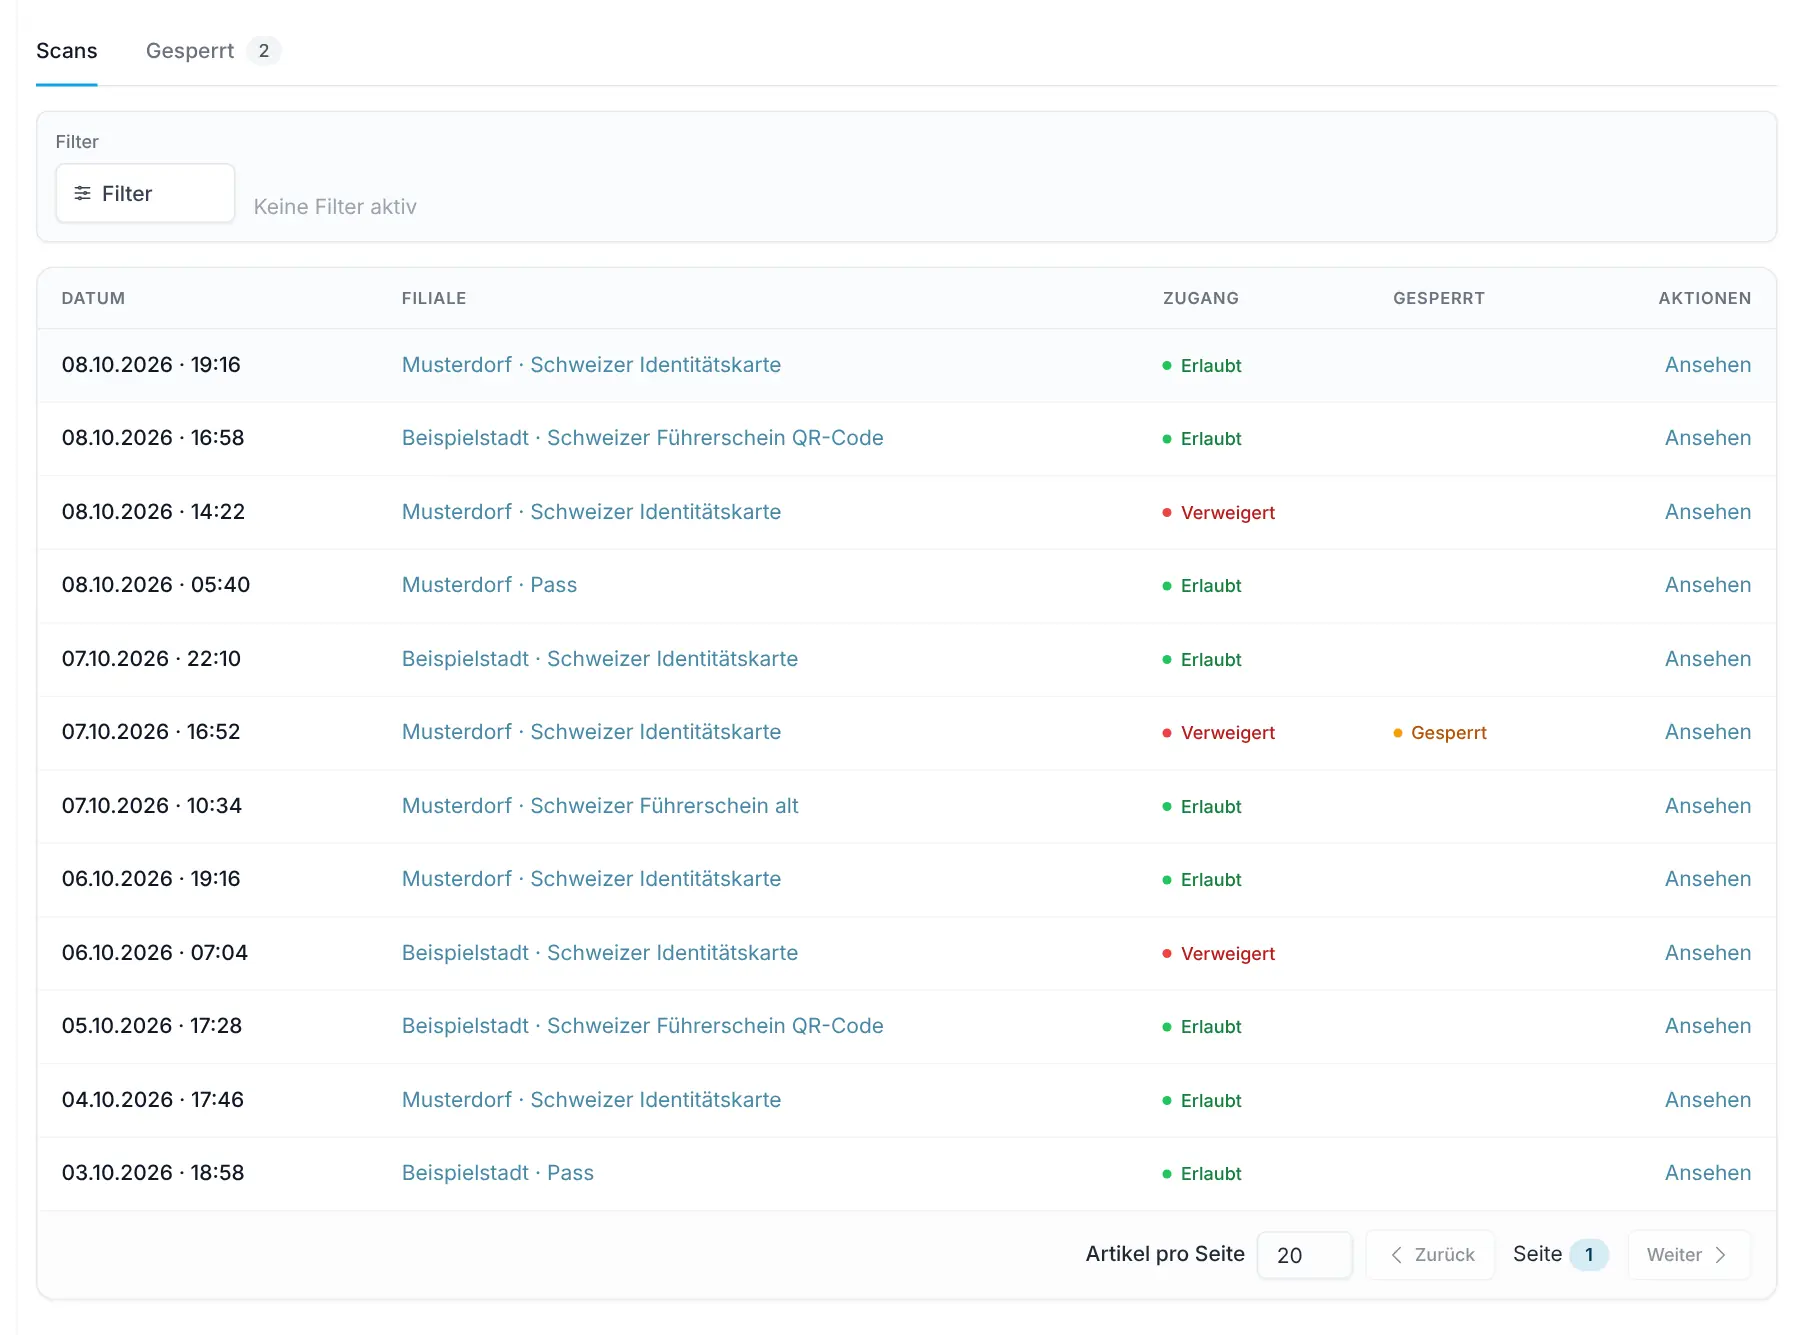
Task: Click the Verweigert status at 06.10.2026 07:04
Action: coord(1219,954)
